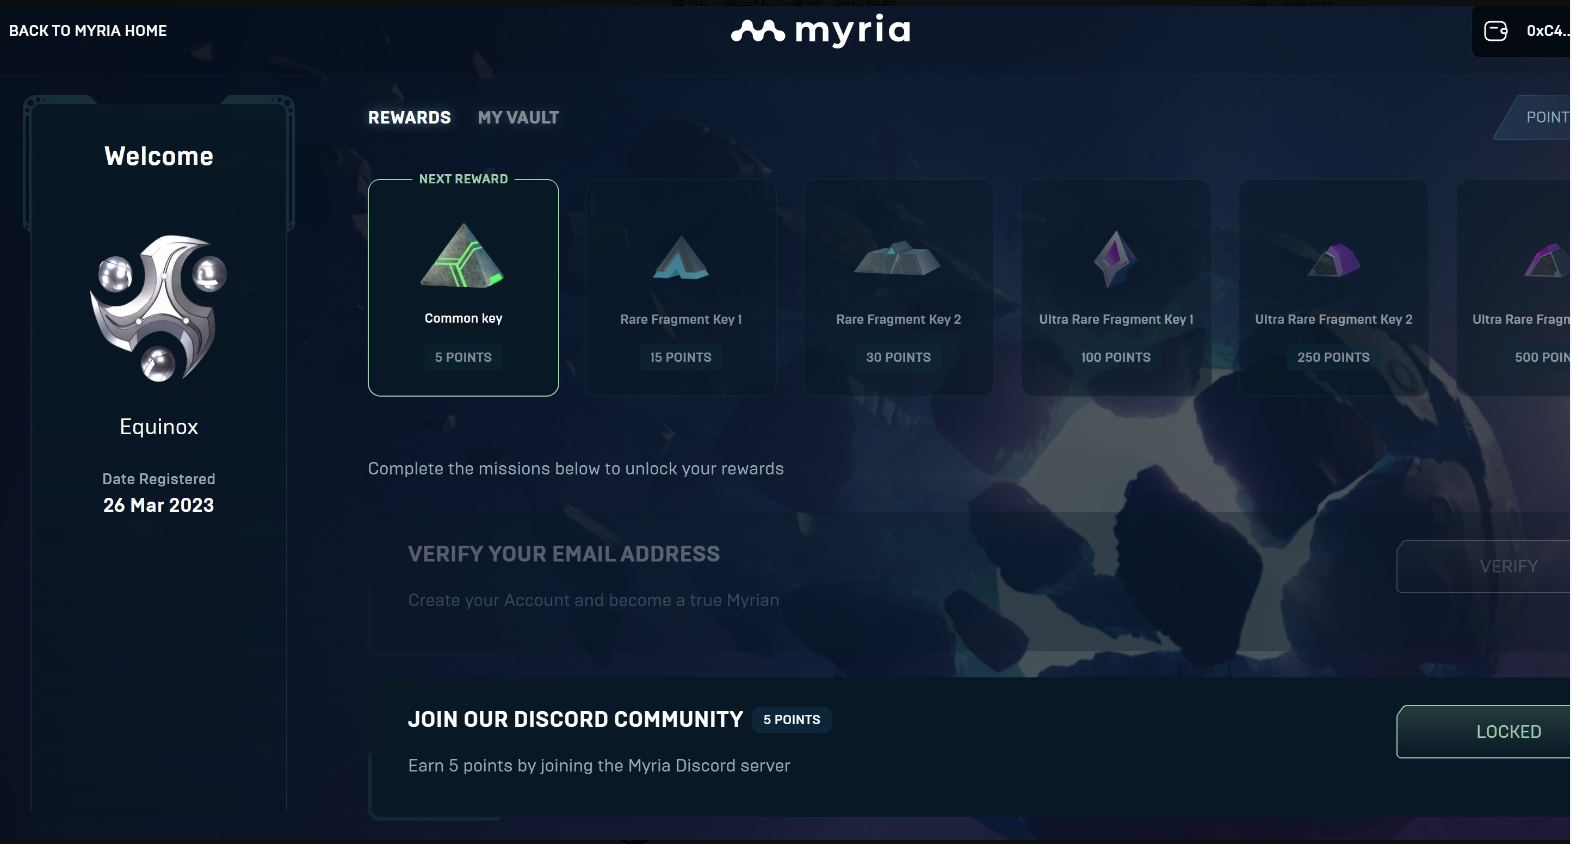Select the Common key pyramid icon
Screen dimensions: 1572x844
(x=462, y=255)
